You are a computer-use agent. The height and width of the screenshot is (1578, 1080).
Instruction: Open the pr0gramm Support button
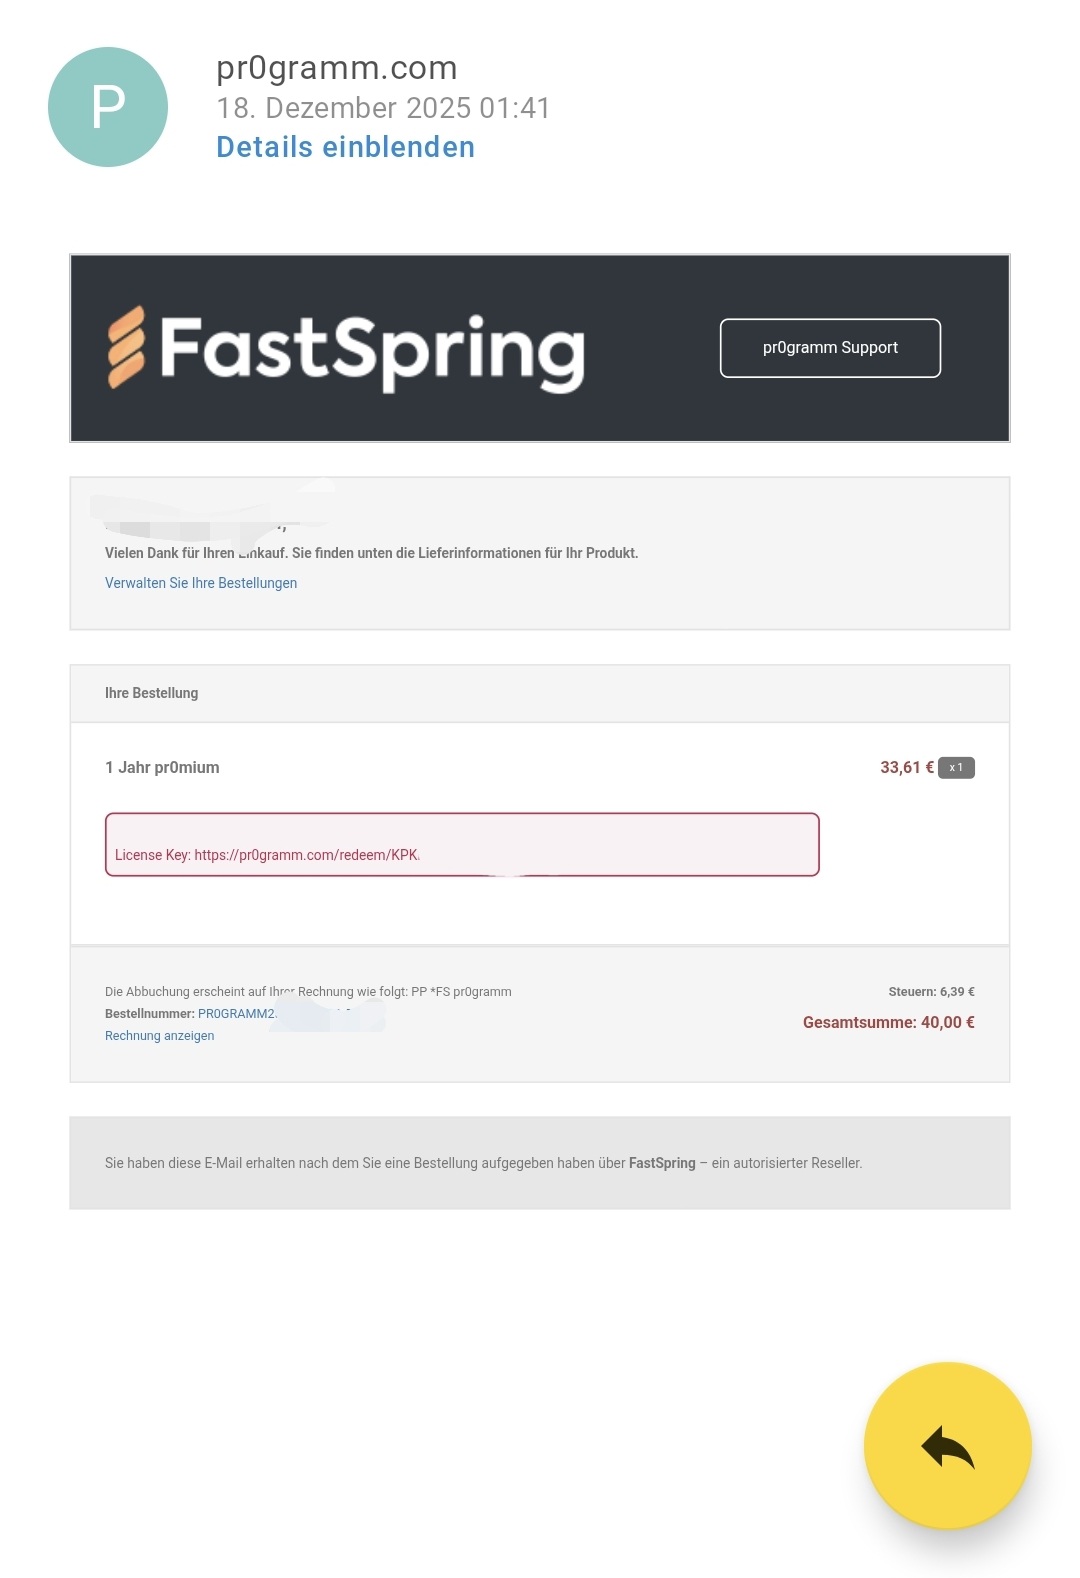(830, 348)
